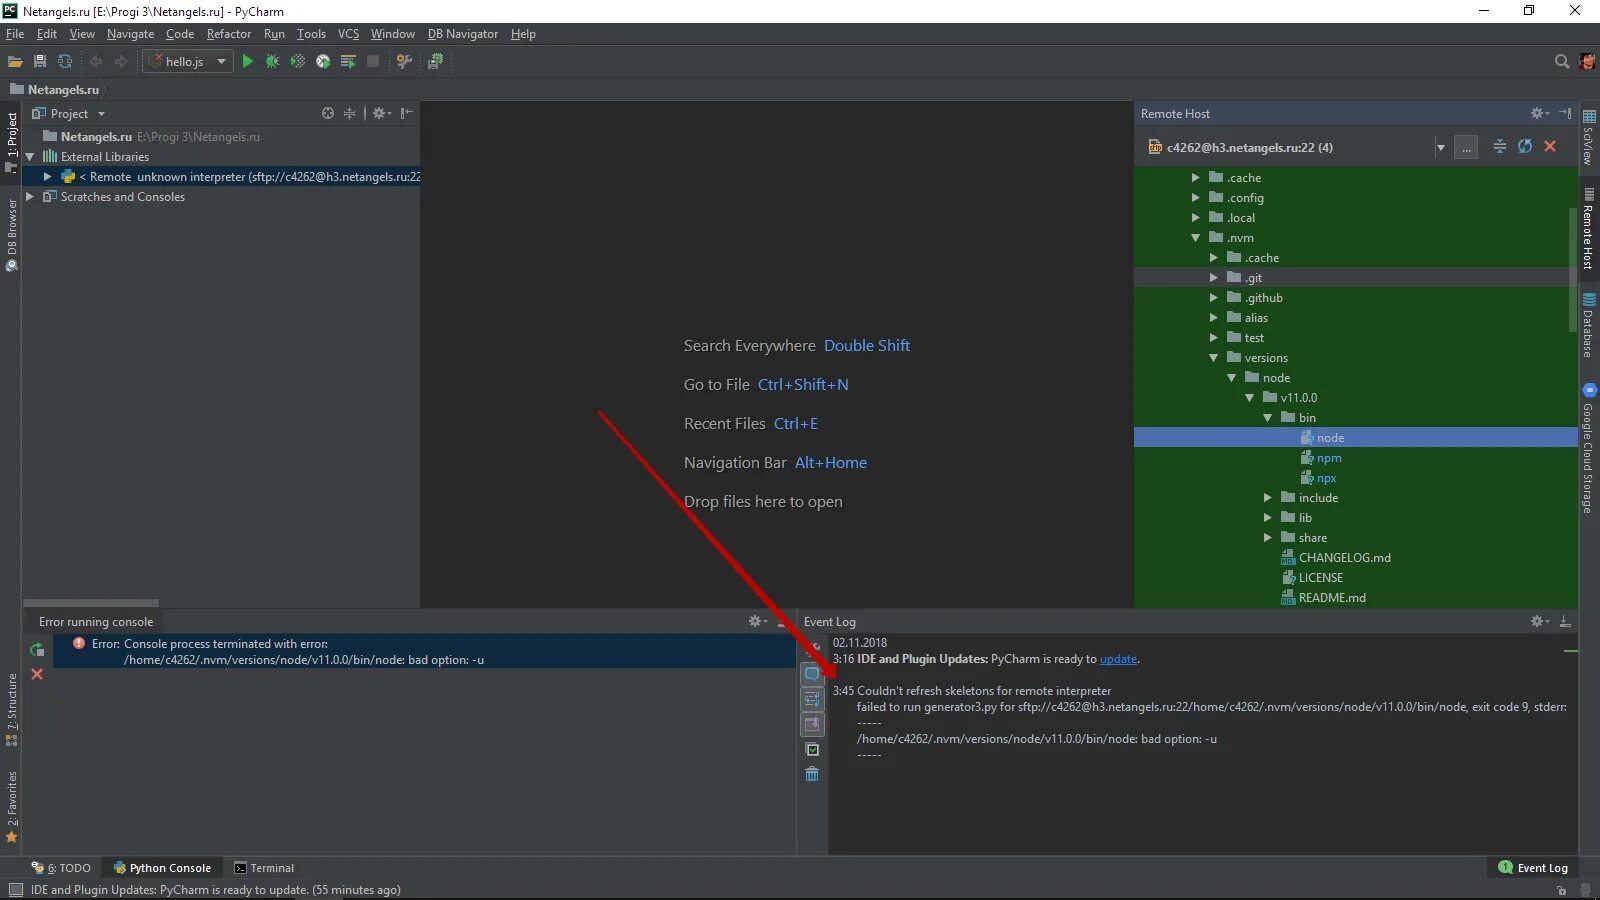The height and width of the screenshot is (900, 1600).
Task: Select the npm file in Remote Host
Action: click(1328, 458)
